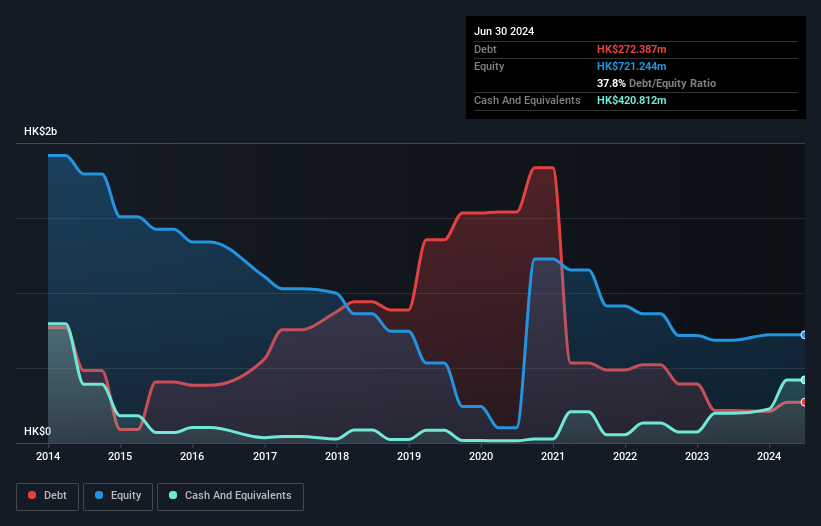Click the 37.8% Debt/Equity Ratio text
This screenshot has height=526, width=821.
click(x=657, y=83)
